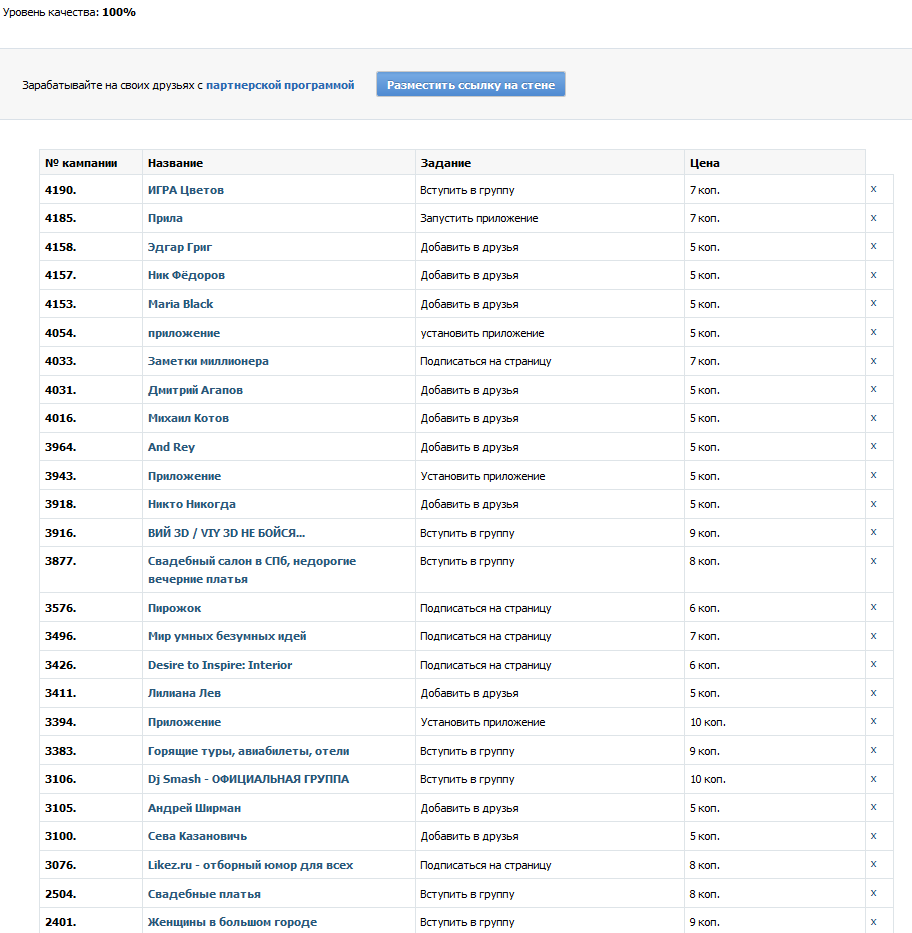Screen dimensions: 912x933
Task: Remove campaign 4190 with its x icon
Action: coord(873,189)
